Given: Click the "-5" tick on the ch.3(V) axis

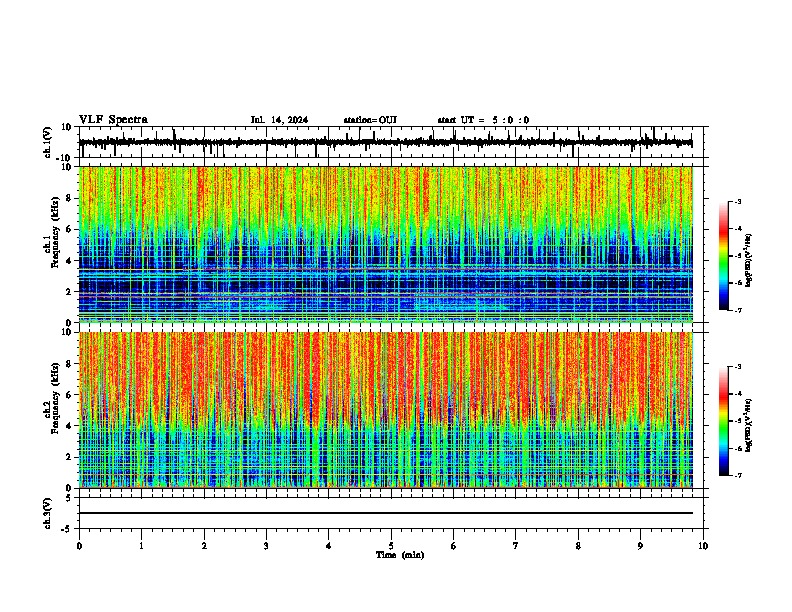Looking at the screenshot, I should pyautogui.click(x=66, y=529).
